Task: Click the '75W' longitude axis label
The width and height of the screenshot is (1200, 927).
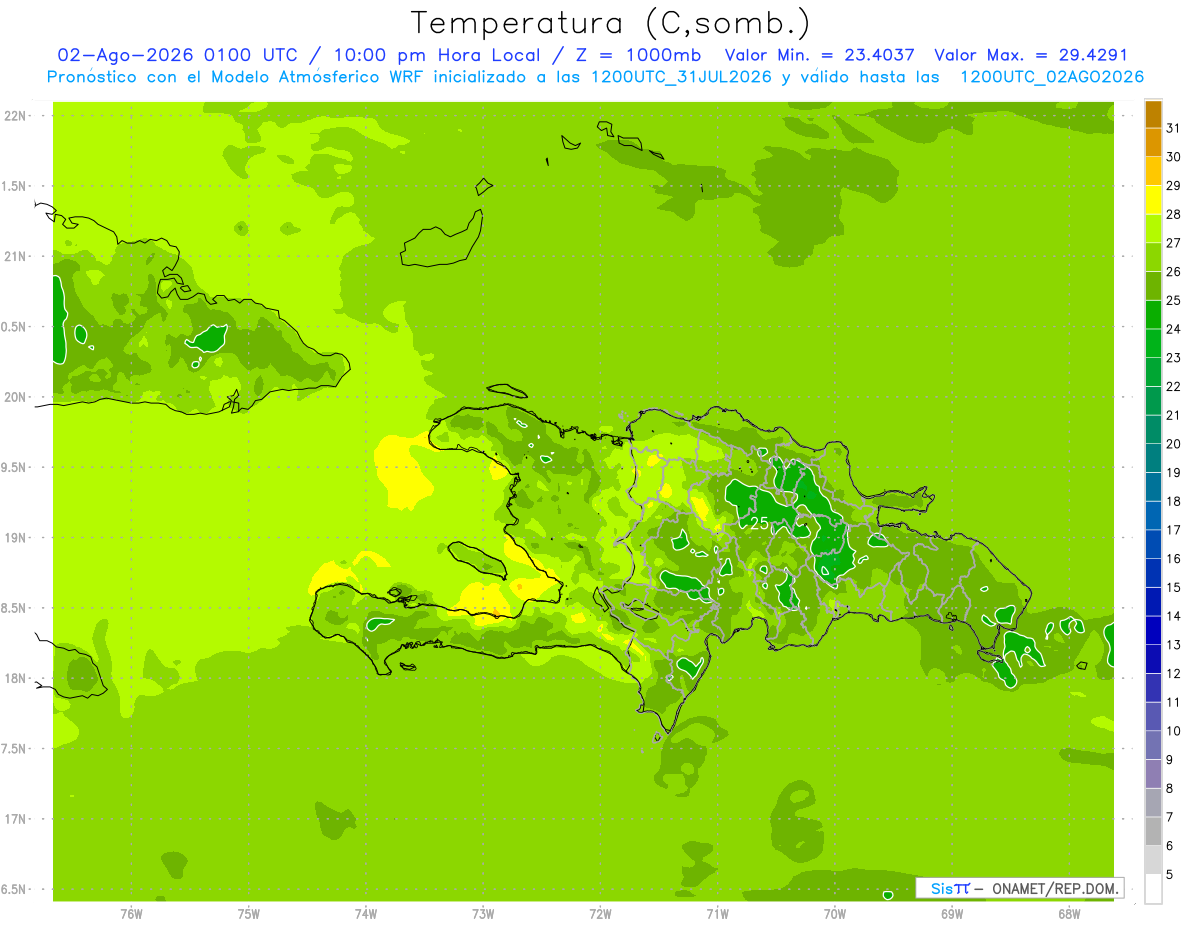Action: pyautogui.click(x=248, y=913)
